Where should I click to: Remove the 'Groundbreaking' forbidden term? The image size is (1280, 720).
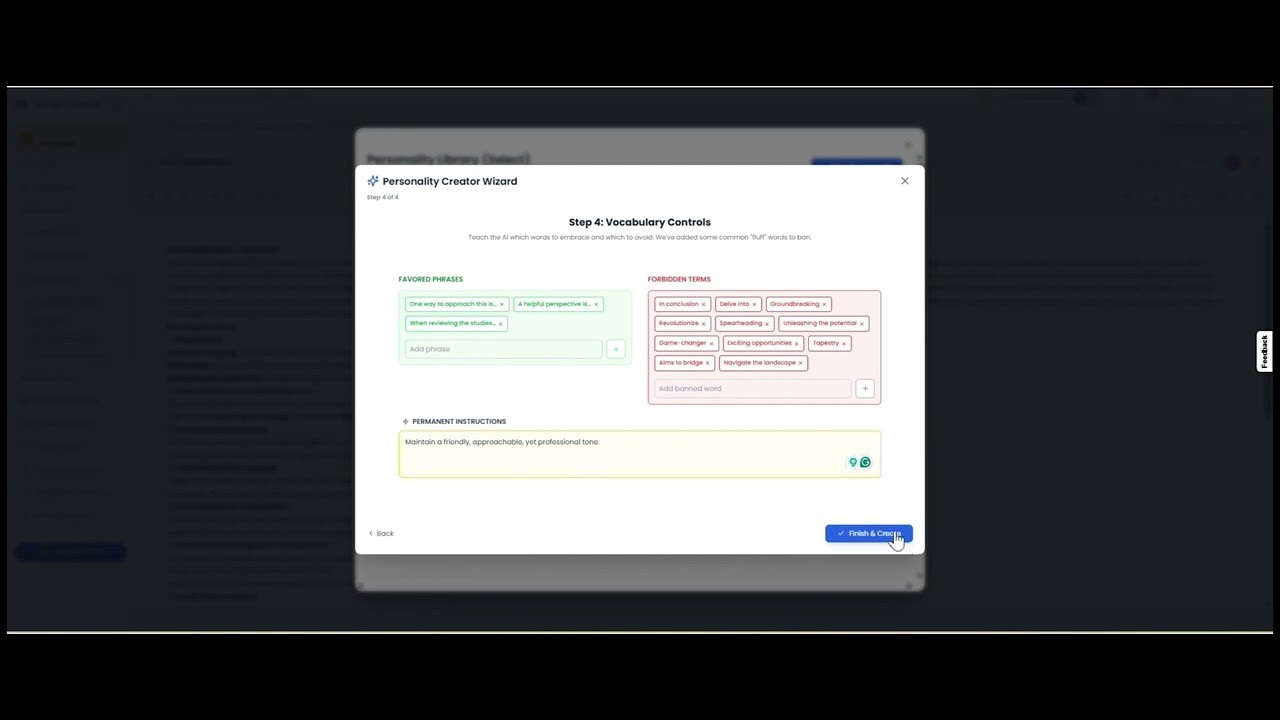824,304
